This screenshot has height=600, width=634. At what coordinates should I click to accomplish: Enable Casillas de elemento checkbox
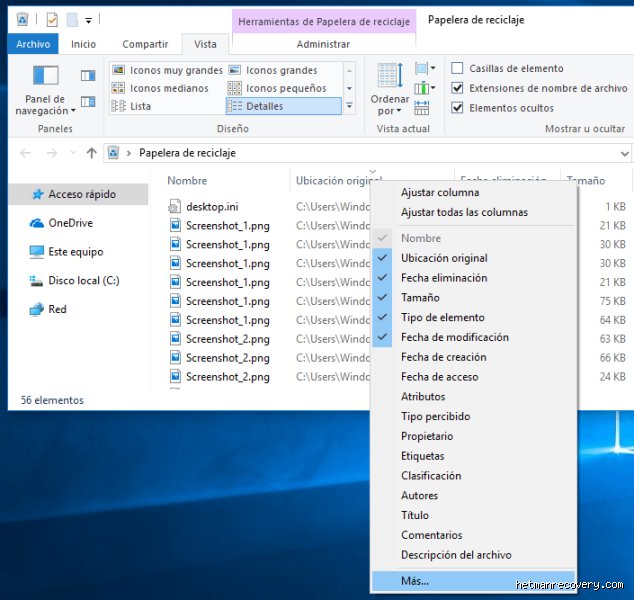457,68
